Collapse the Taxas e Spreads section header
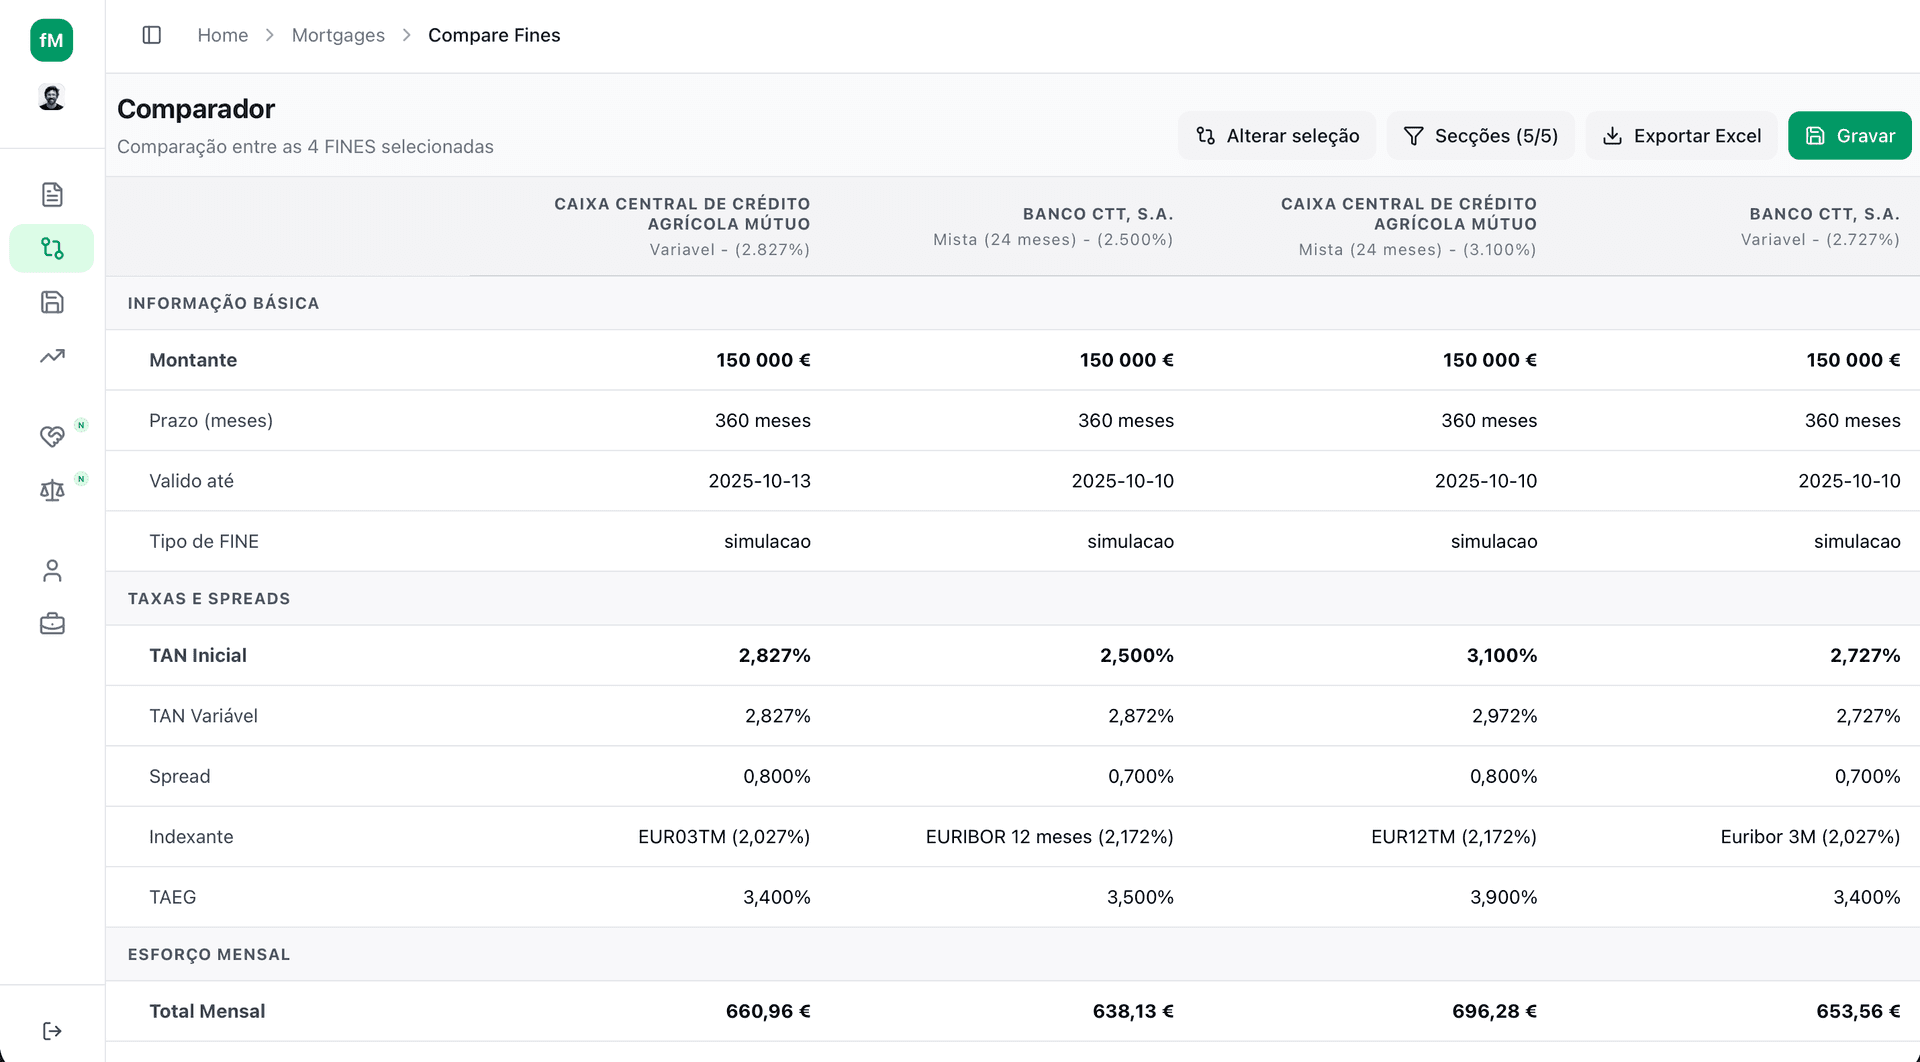The height and width of the screenshot is (1062, 1920). pos(209,599)
